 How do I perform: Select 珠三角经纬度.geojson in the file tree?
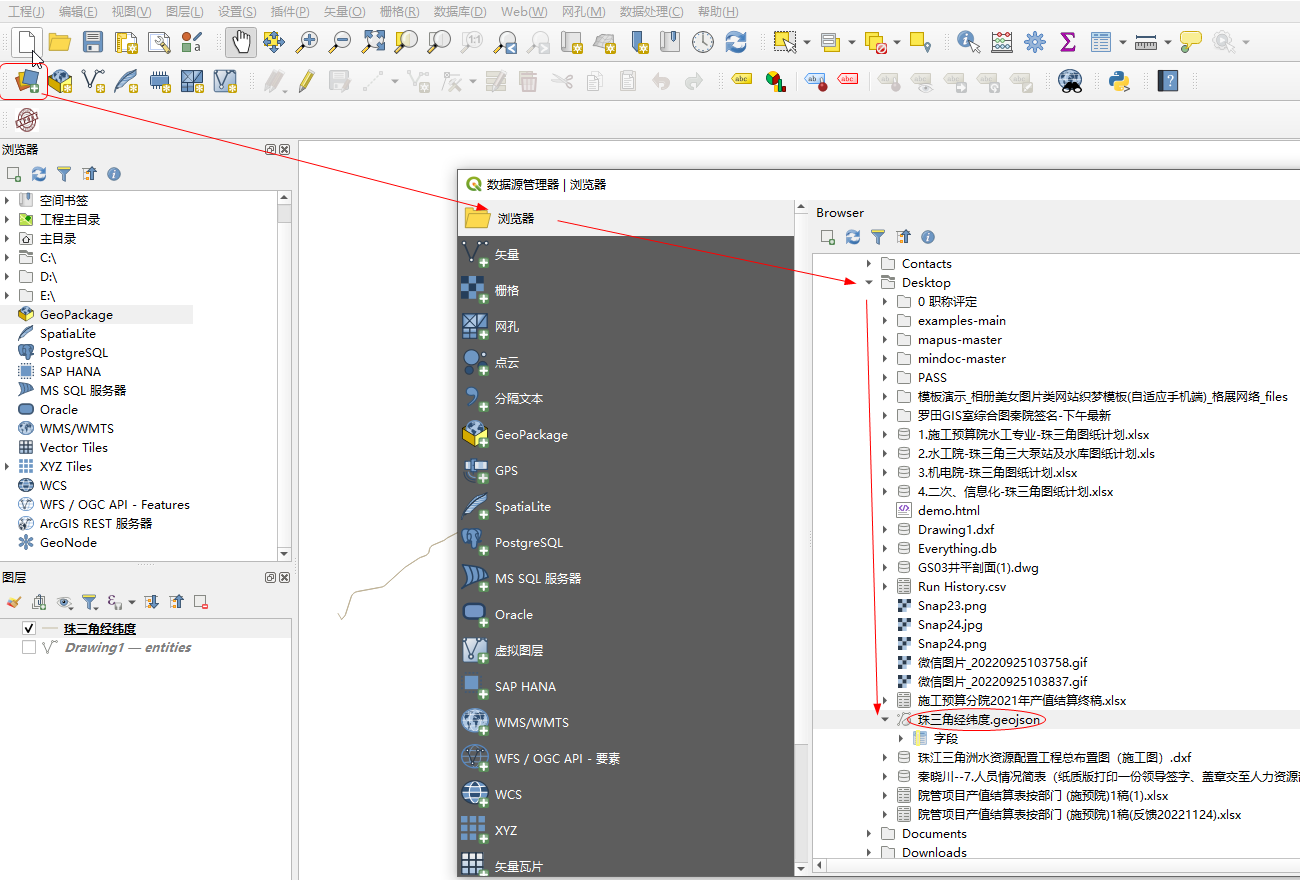click(x=980, y=719)
